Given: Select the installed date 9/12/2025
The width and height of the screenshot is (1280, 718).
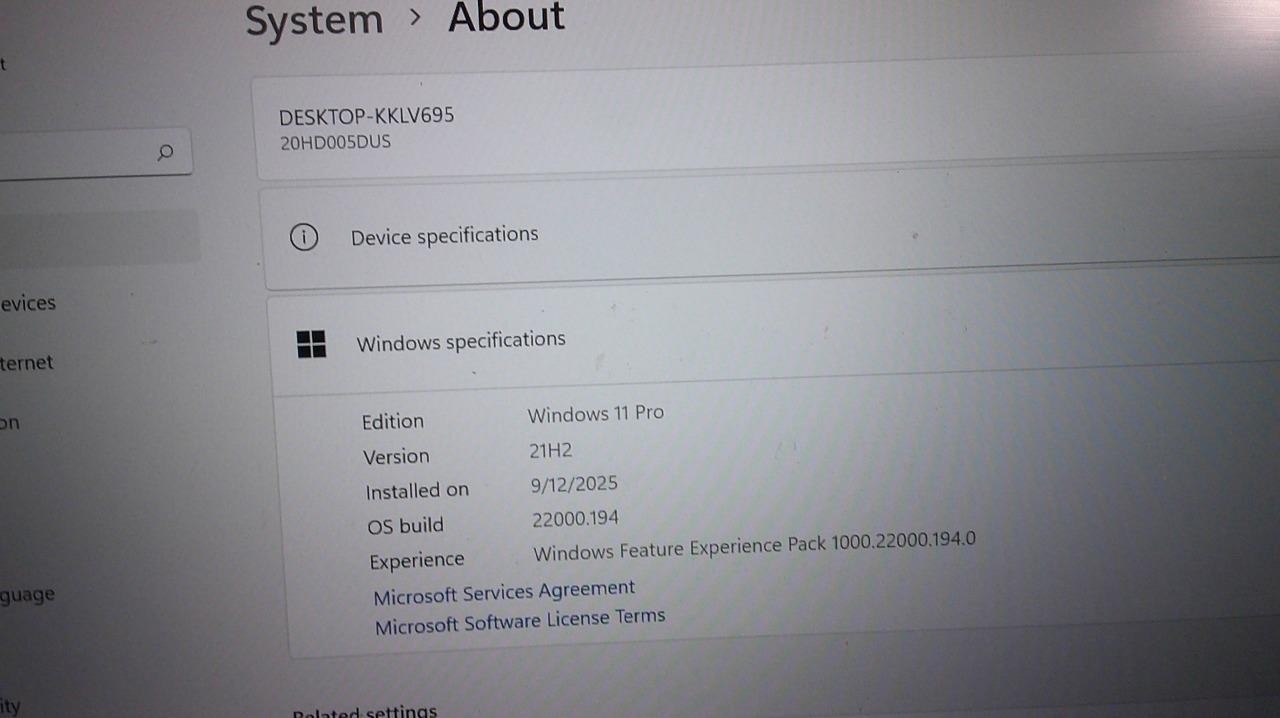Looking at the screenshot, I should tap(574, 485).
